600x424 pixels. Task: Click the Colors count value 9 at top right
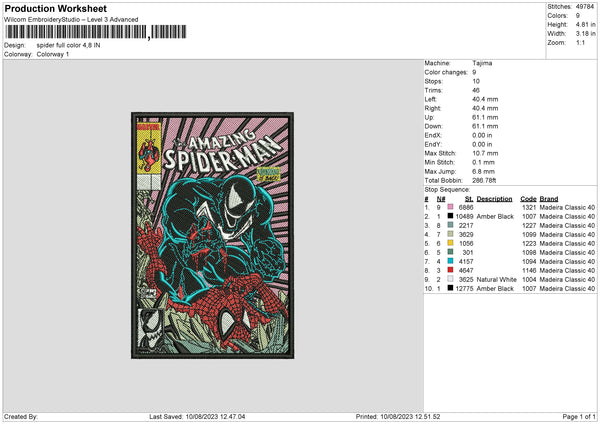[578, 16]
